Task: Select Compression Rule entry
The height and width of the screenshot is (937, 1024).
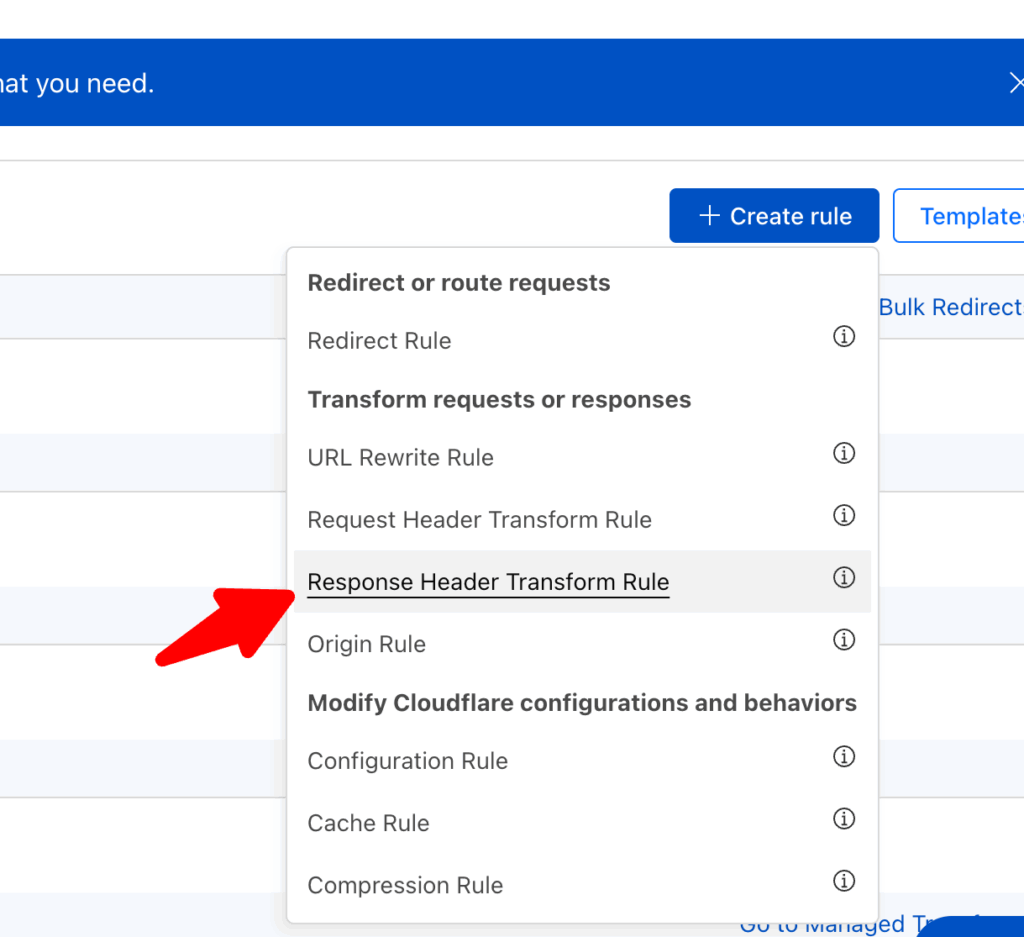Action: tap(405, 885)
